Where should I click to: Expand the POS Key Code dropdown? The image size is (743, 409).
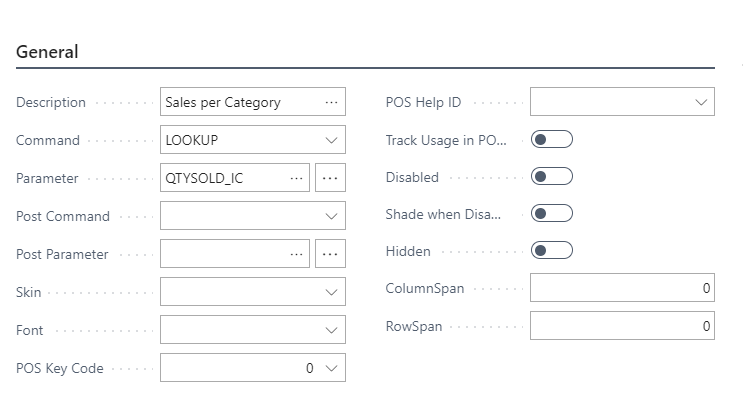point(332,368)
